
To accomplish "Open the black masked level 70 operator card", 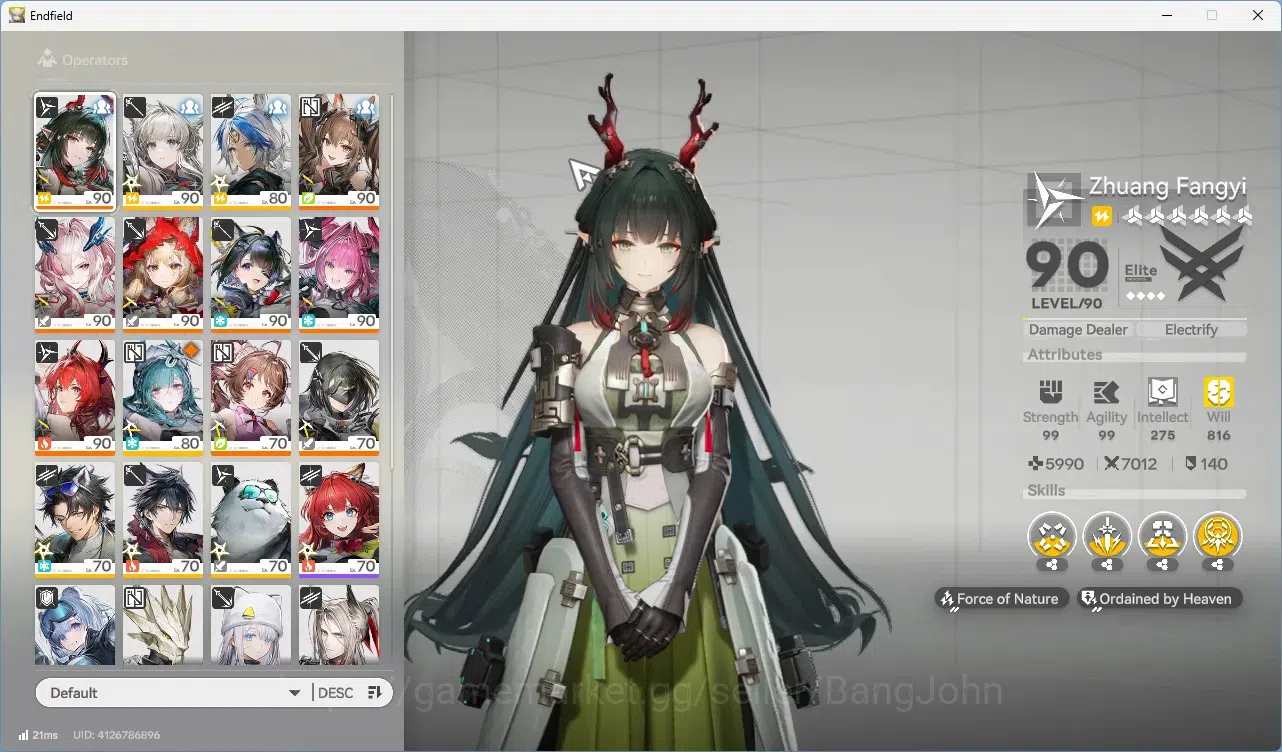I will [339, 397].
